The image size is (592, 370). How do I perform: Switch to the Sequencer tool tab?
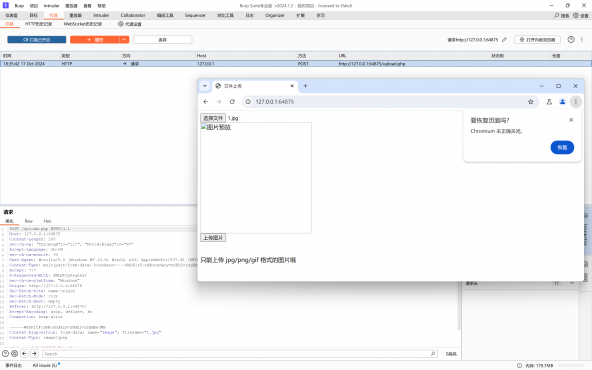(195, 15)
